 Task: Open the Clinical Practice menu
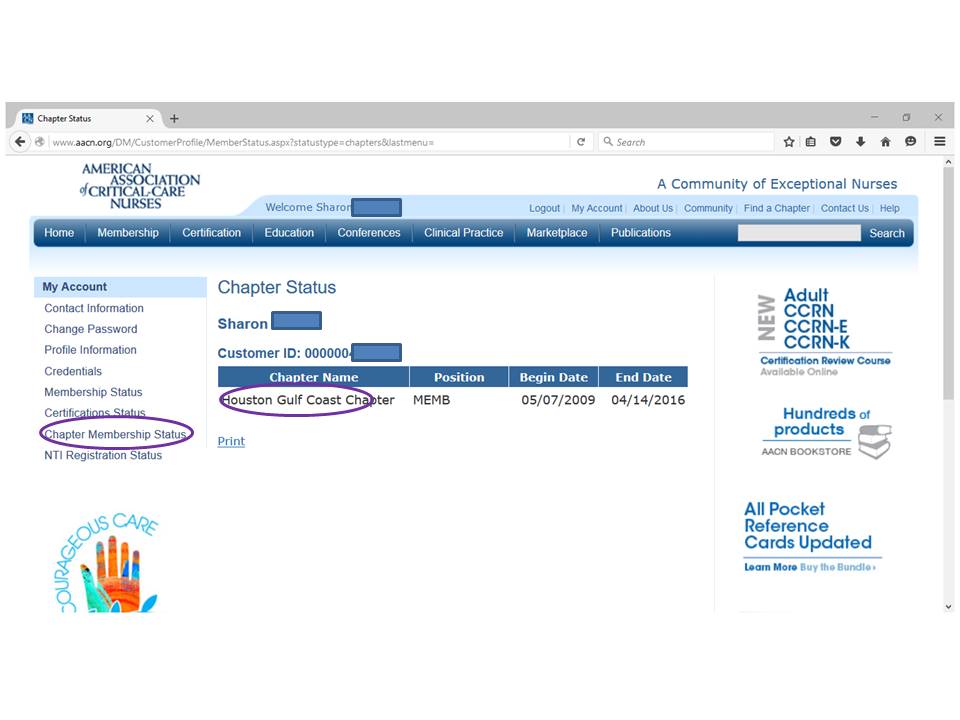(x=463, y=233)
